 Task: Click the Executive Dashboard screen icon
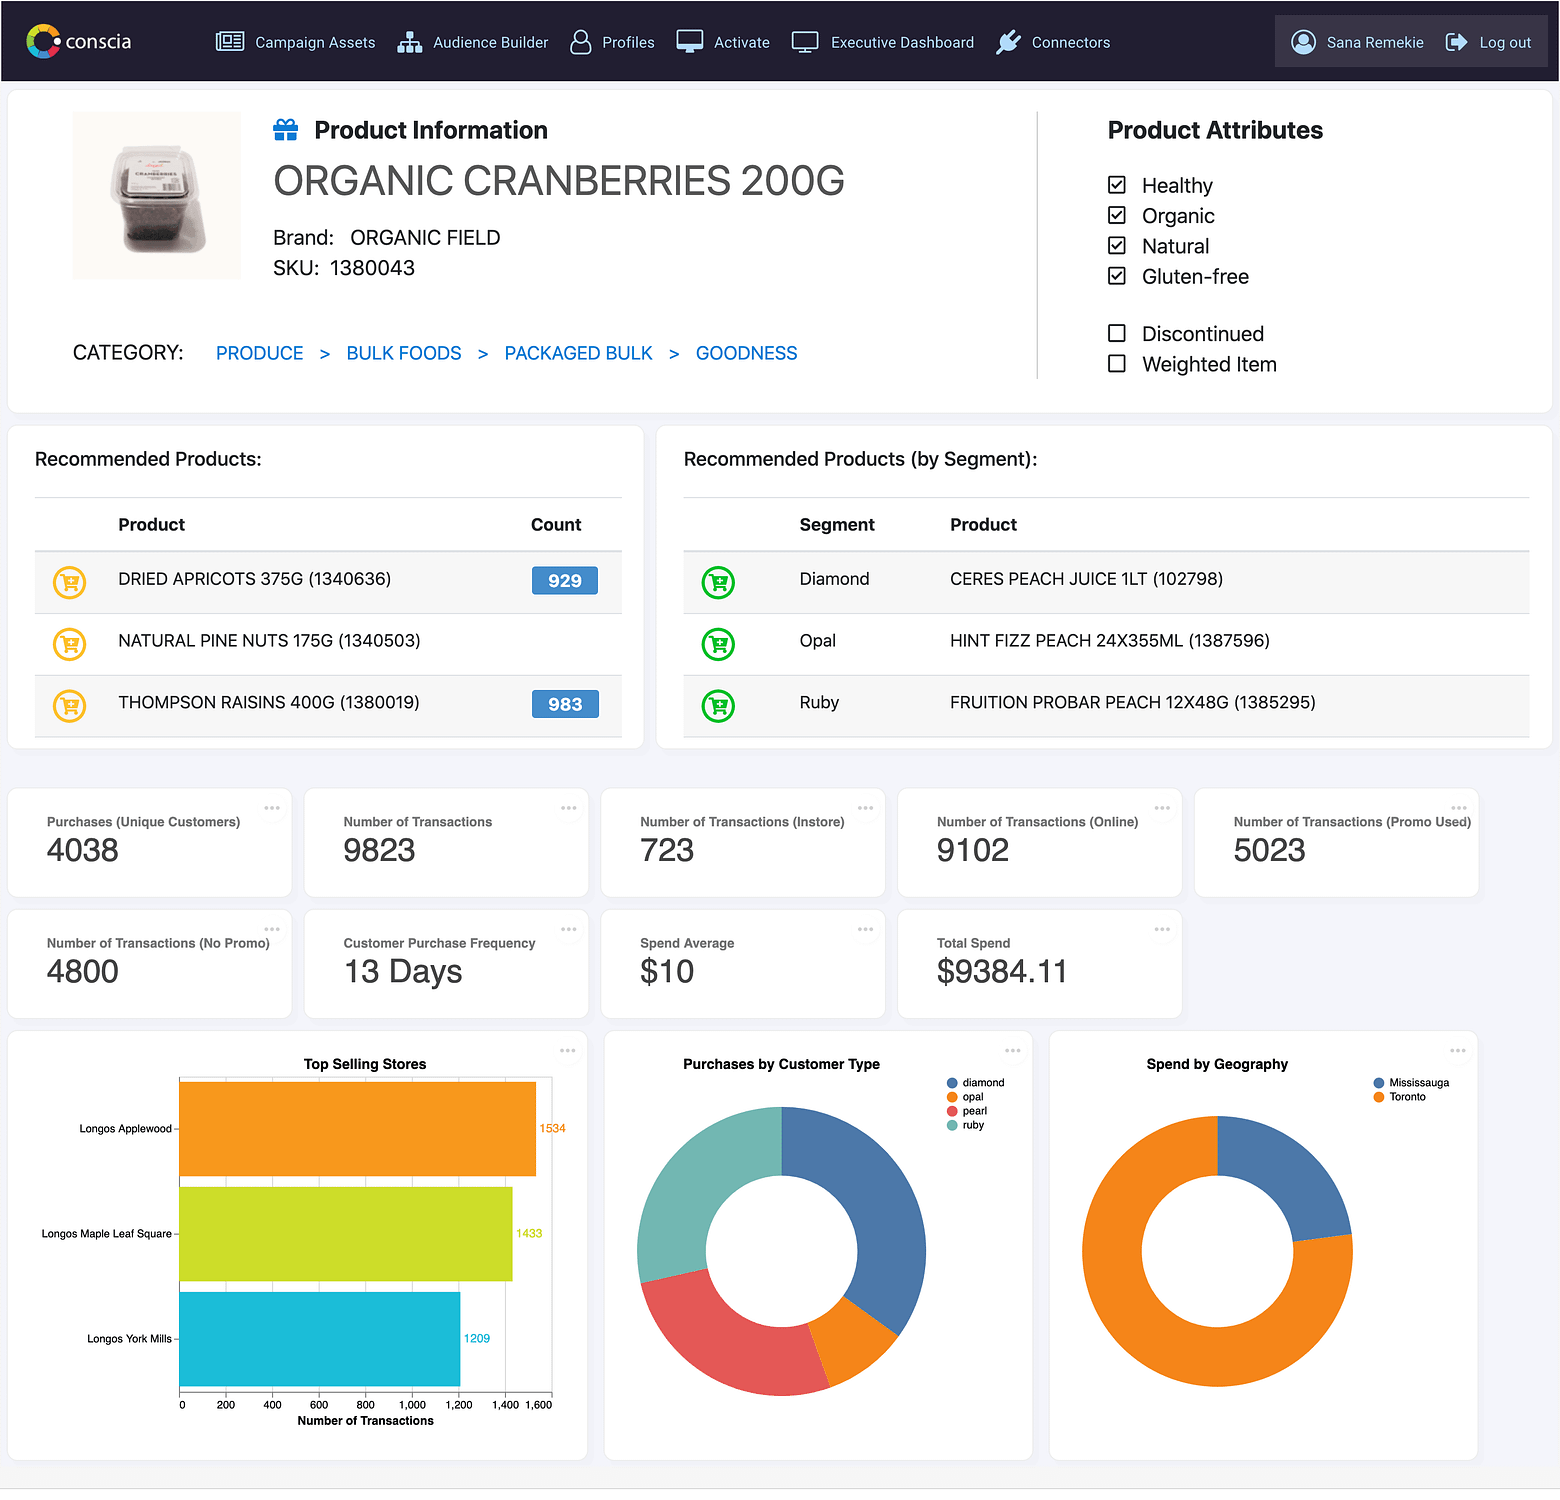point(805,42)
